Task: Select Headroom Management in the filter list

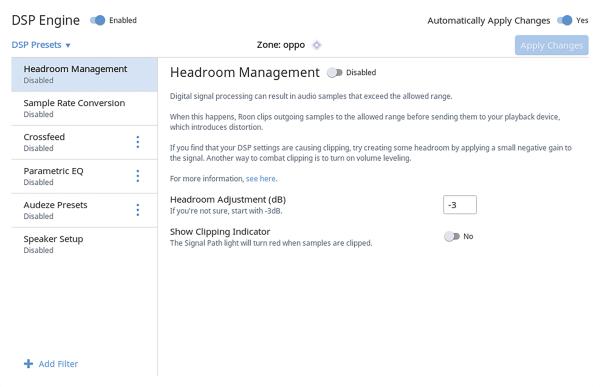Action: (84, 75)
